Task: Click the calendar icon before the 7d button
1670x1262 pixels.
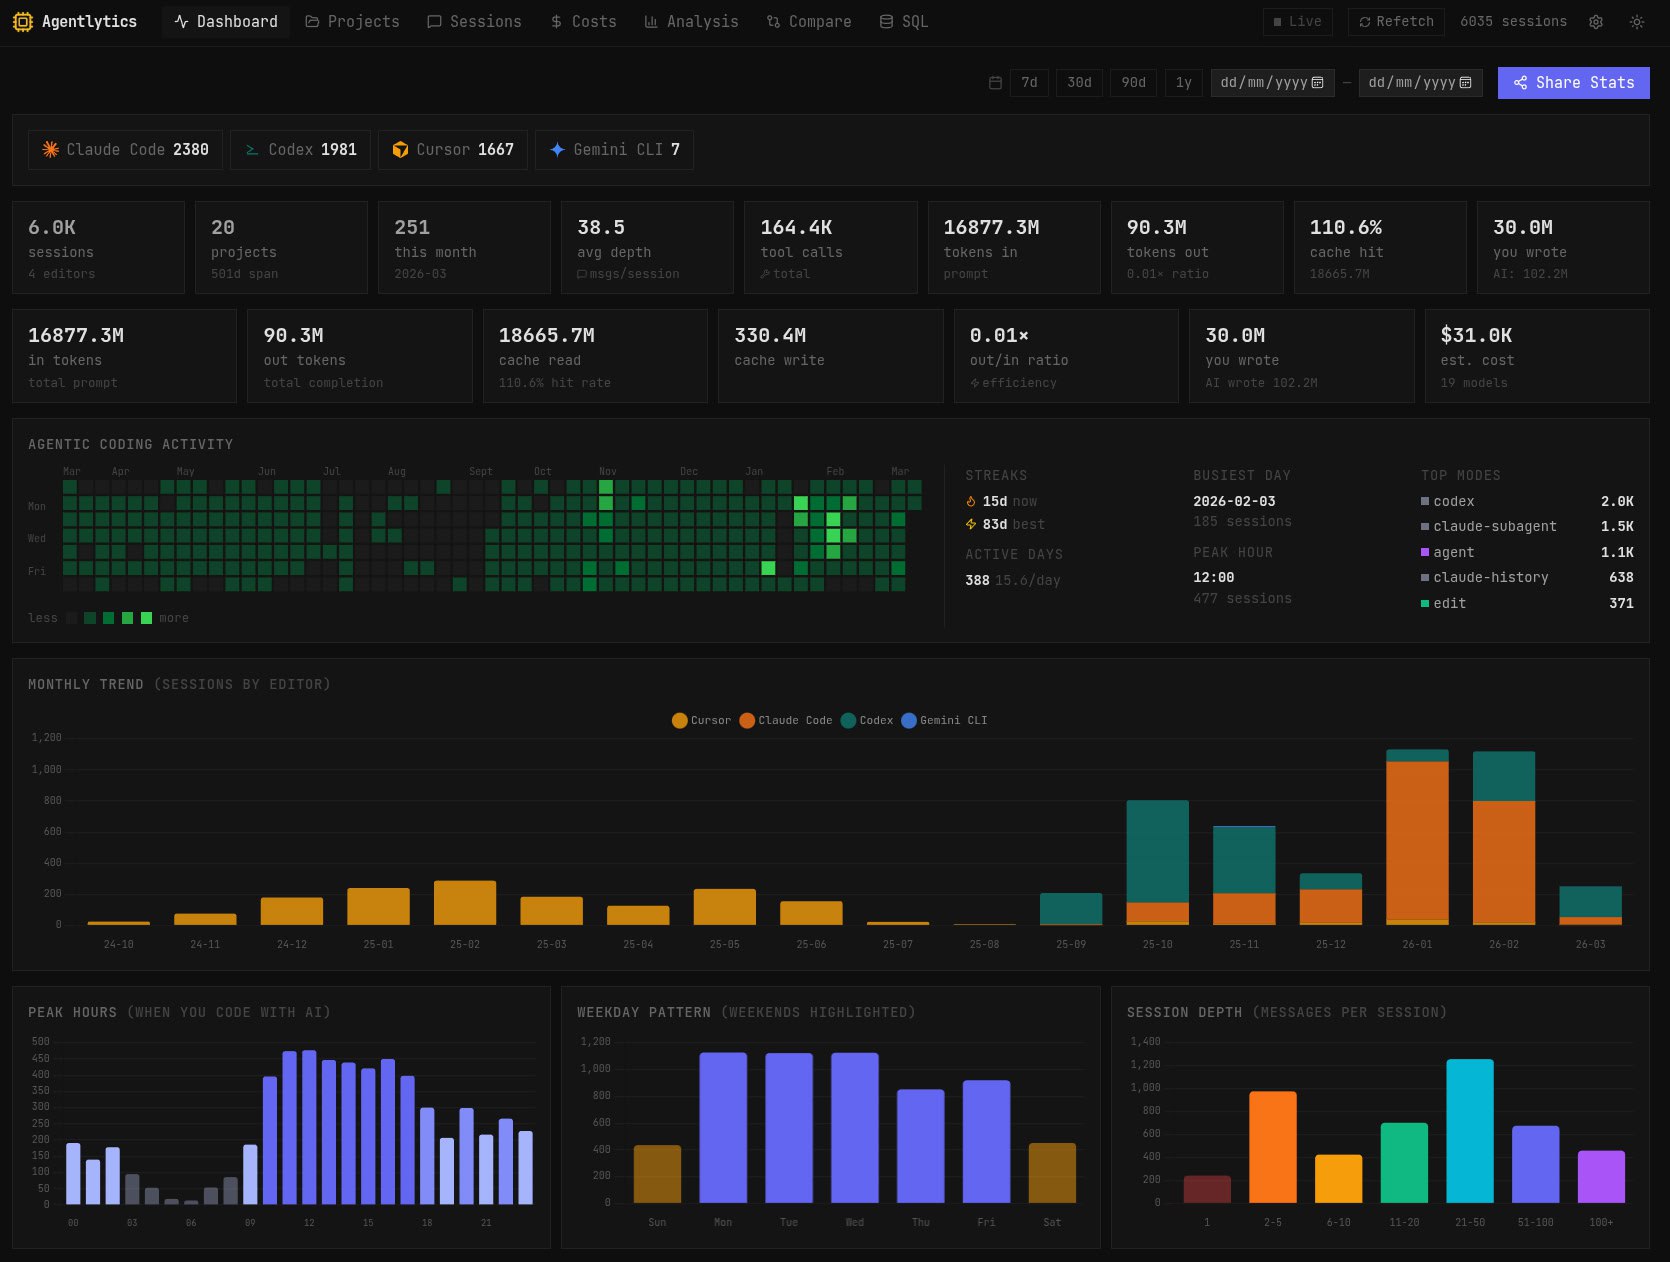Action: [x=995, y=83]
